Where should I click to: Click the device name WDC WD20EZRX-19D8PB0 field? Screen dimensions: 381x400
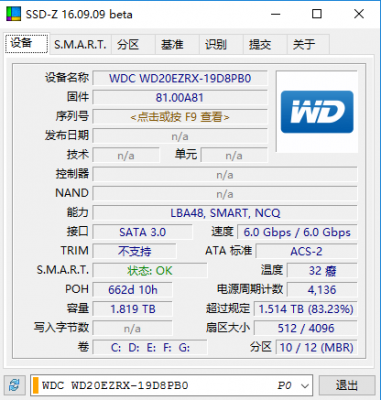click(180, 78)
